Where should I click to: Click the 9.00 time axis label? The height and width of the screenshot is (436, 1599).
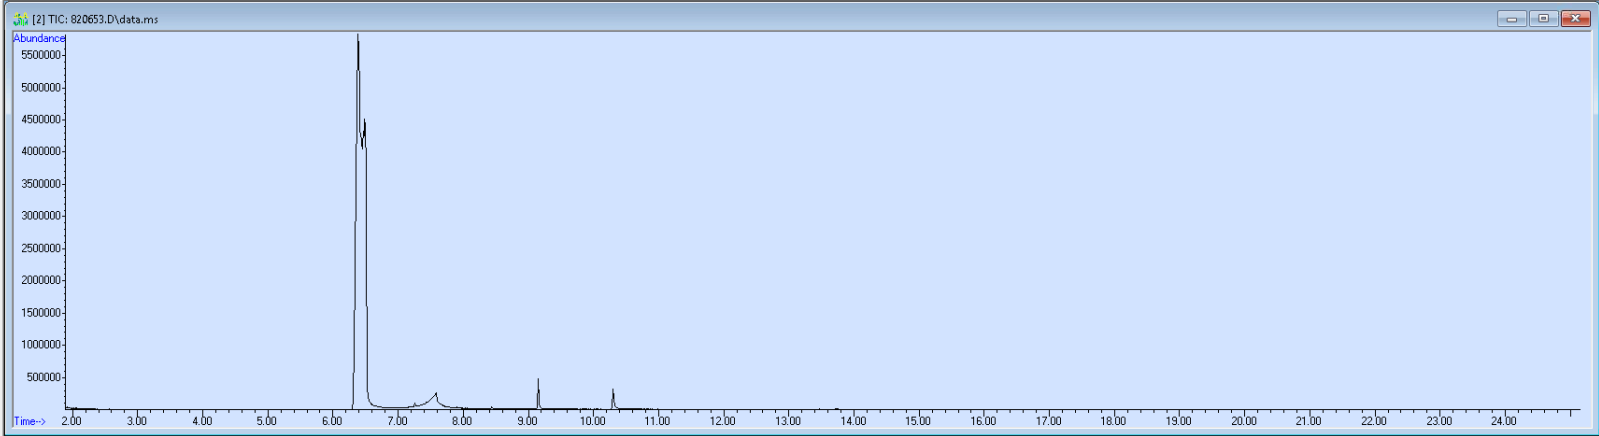(x=527, y=421)
